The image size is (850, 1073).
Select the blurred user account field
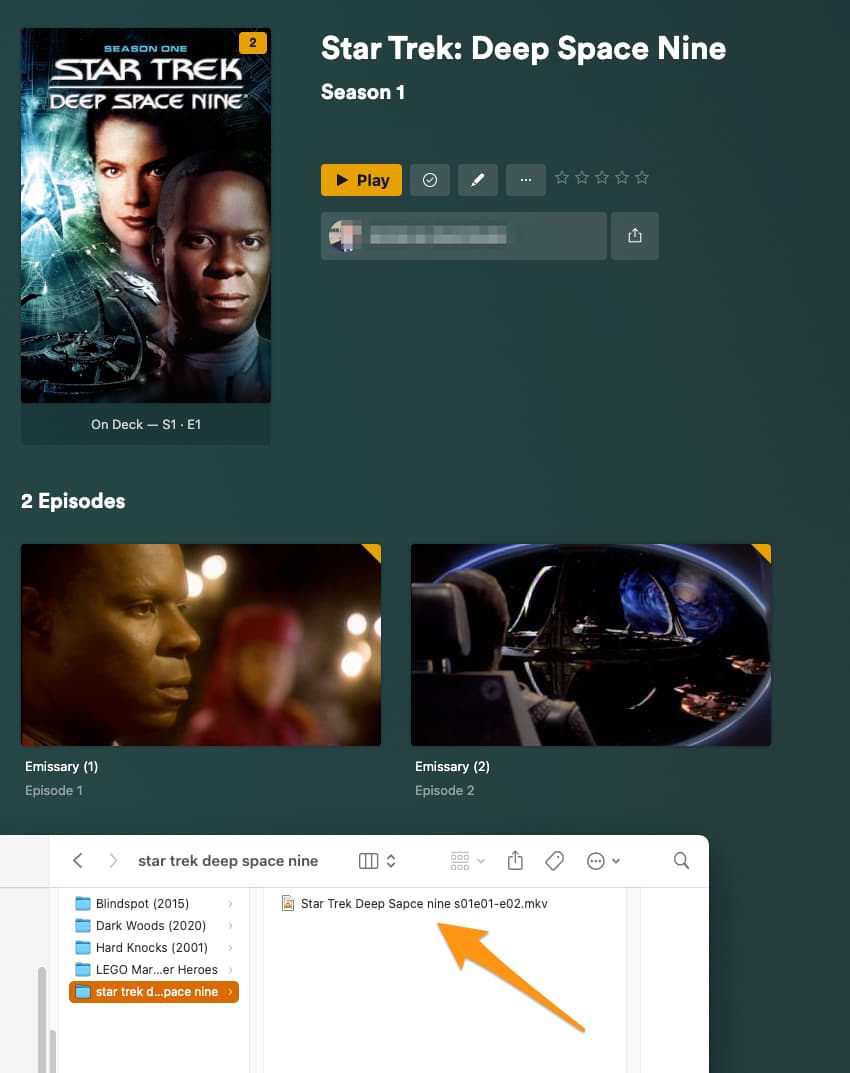click(463, 235)
